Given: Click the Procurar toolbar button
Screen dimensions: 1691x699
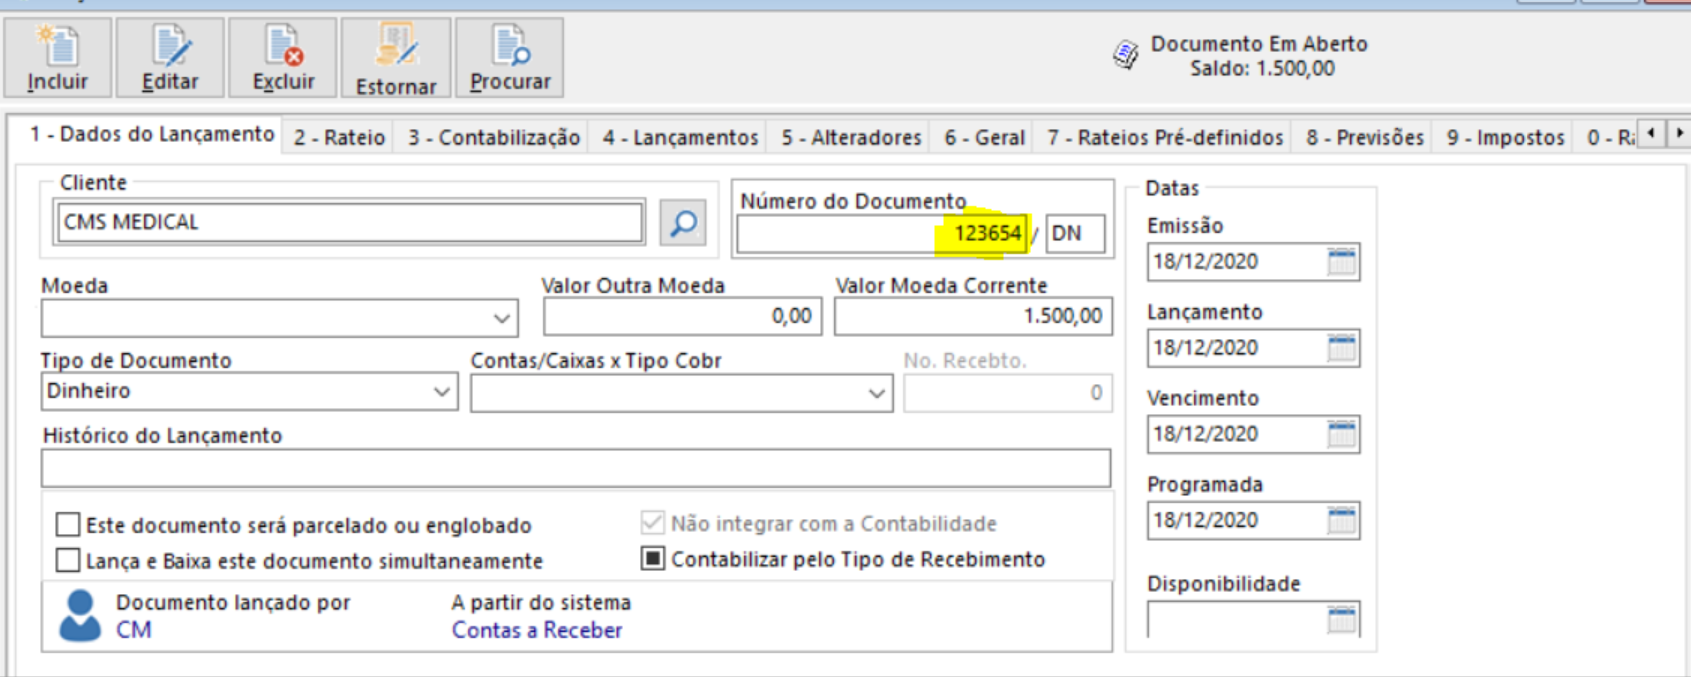Looking at the screenshot, I should click(510, 58).
